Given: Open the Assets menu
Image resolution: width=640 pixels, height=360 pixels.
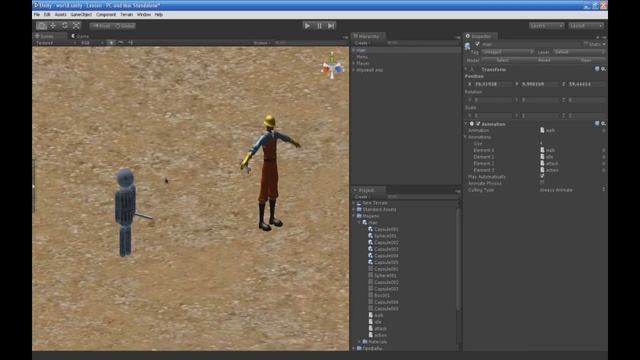Looking at the screenshot, I should [60, 14].
